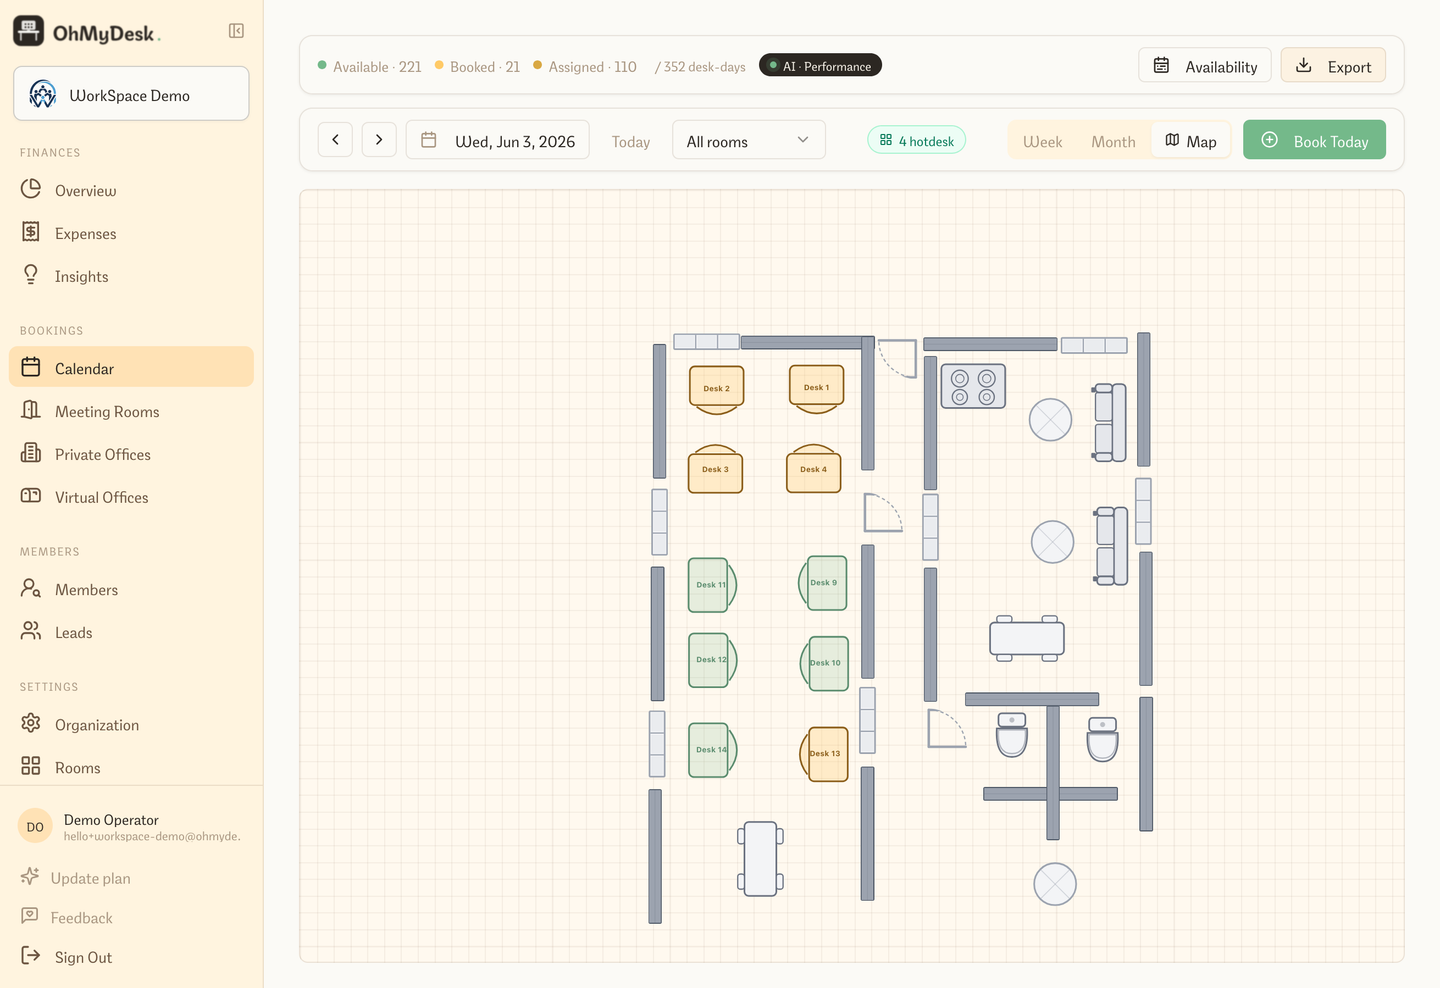Click the 4 hotdesk badge
Screen dimensions: 1440x988
[917, 141]
